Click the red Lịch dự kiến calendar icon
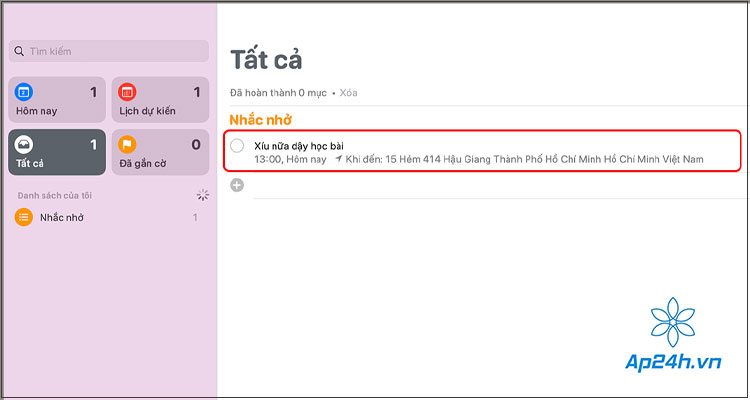This screenshot has height=400, width=750. 127,92
